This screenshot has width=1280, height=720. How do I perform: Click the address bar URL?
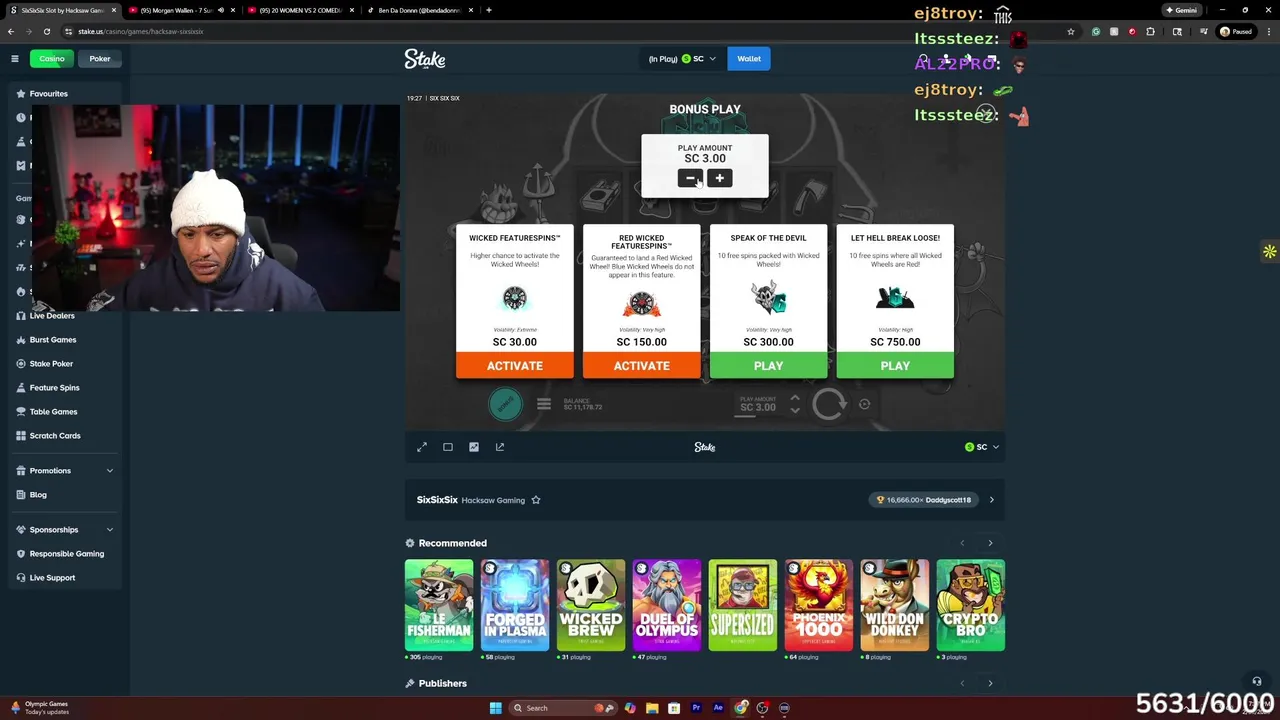tap(141, 31)
